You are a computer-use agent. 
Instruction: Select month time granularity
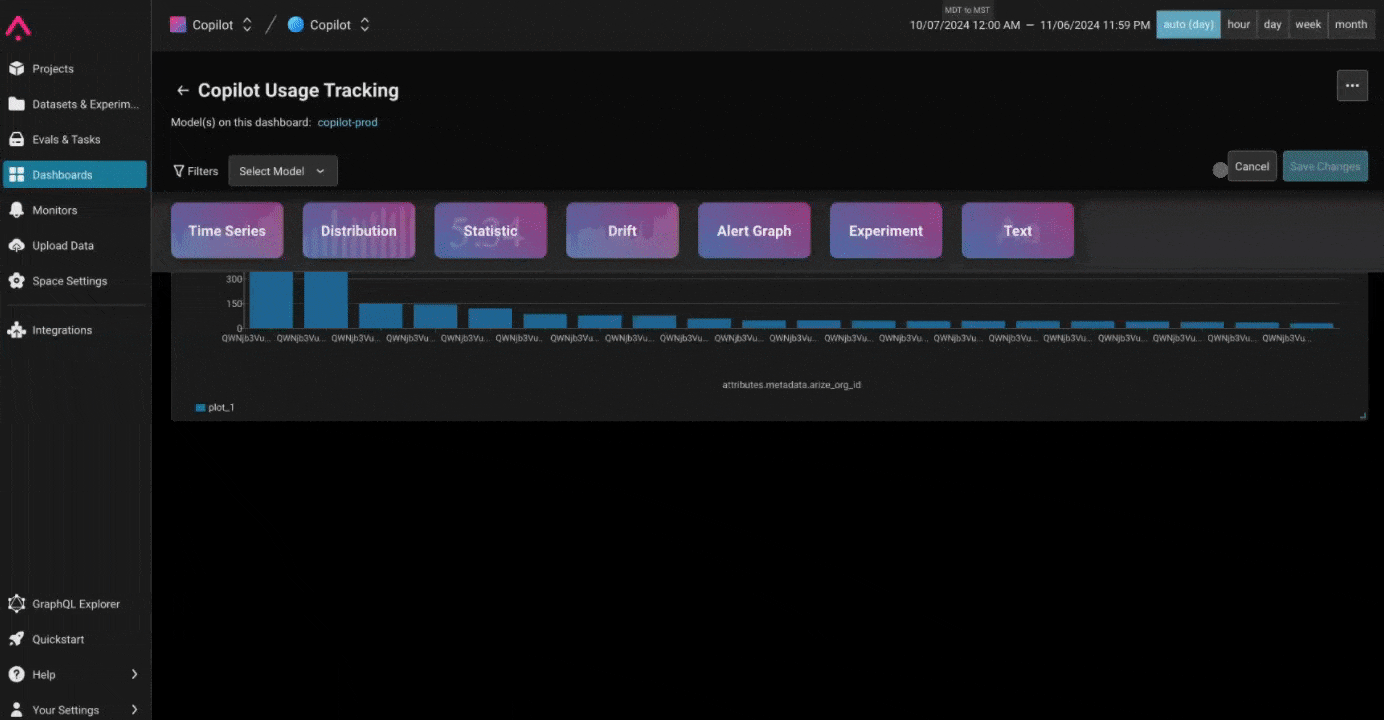(1351, 25)
